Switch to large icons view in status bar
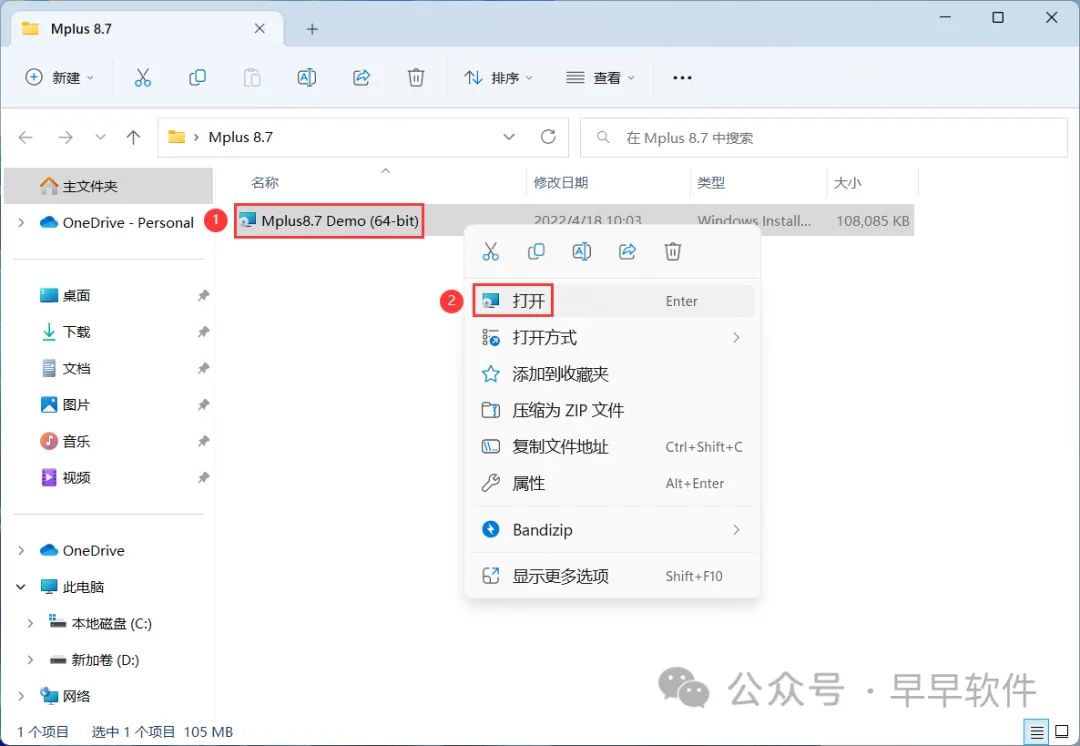Screen dimensions: 1080x746 pyautogui.click(x=1062, y=732)
